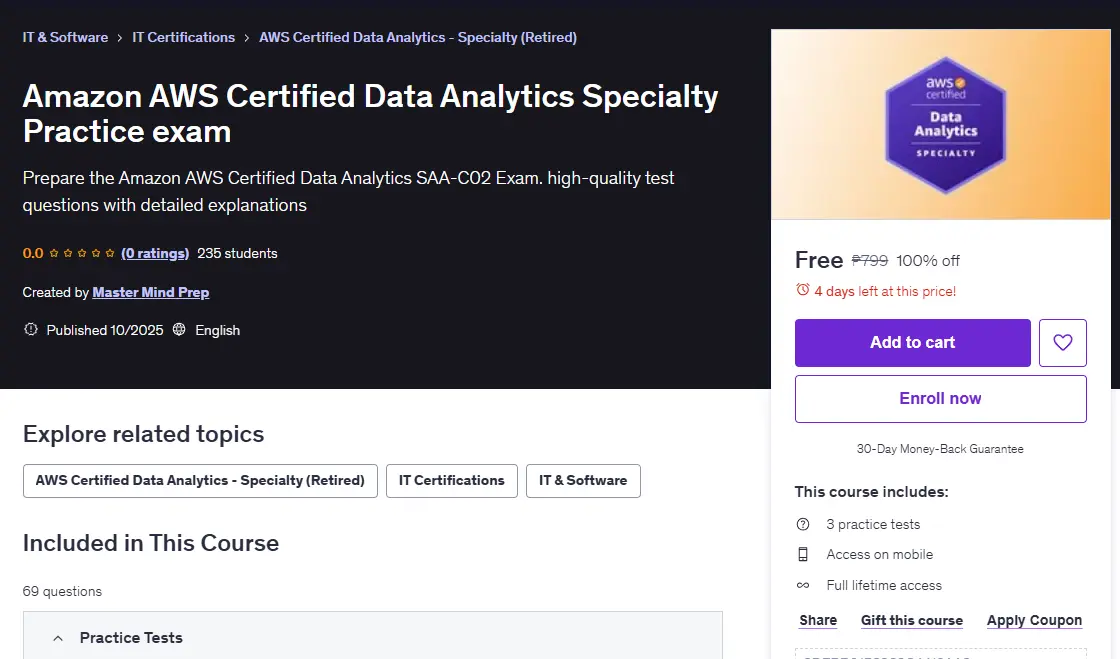Click the breadcrumb chevron after IT Certifications
1120x659 pixels.
tap(246, 38)
